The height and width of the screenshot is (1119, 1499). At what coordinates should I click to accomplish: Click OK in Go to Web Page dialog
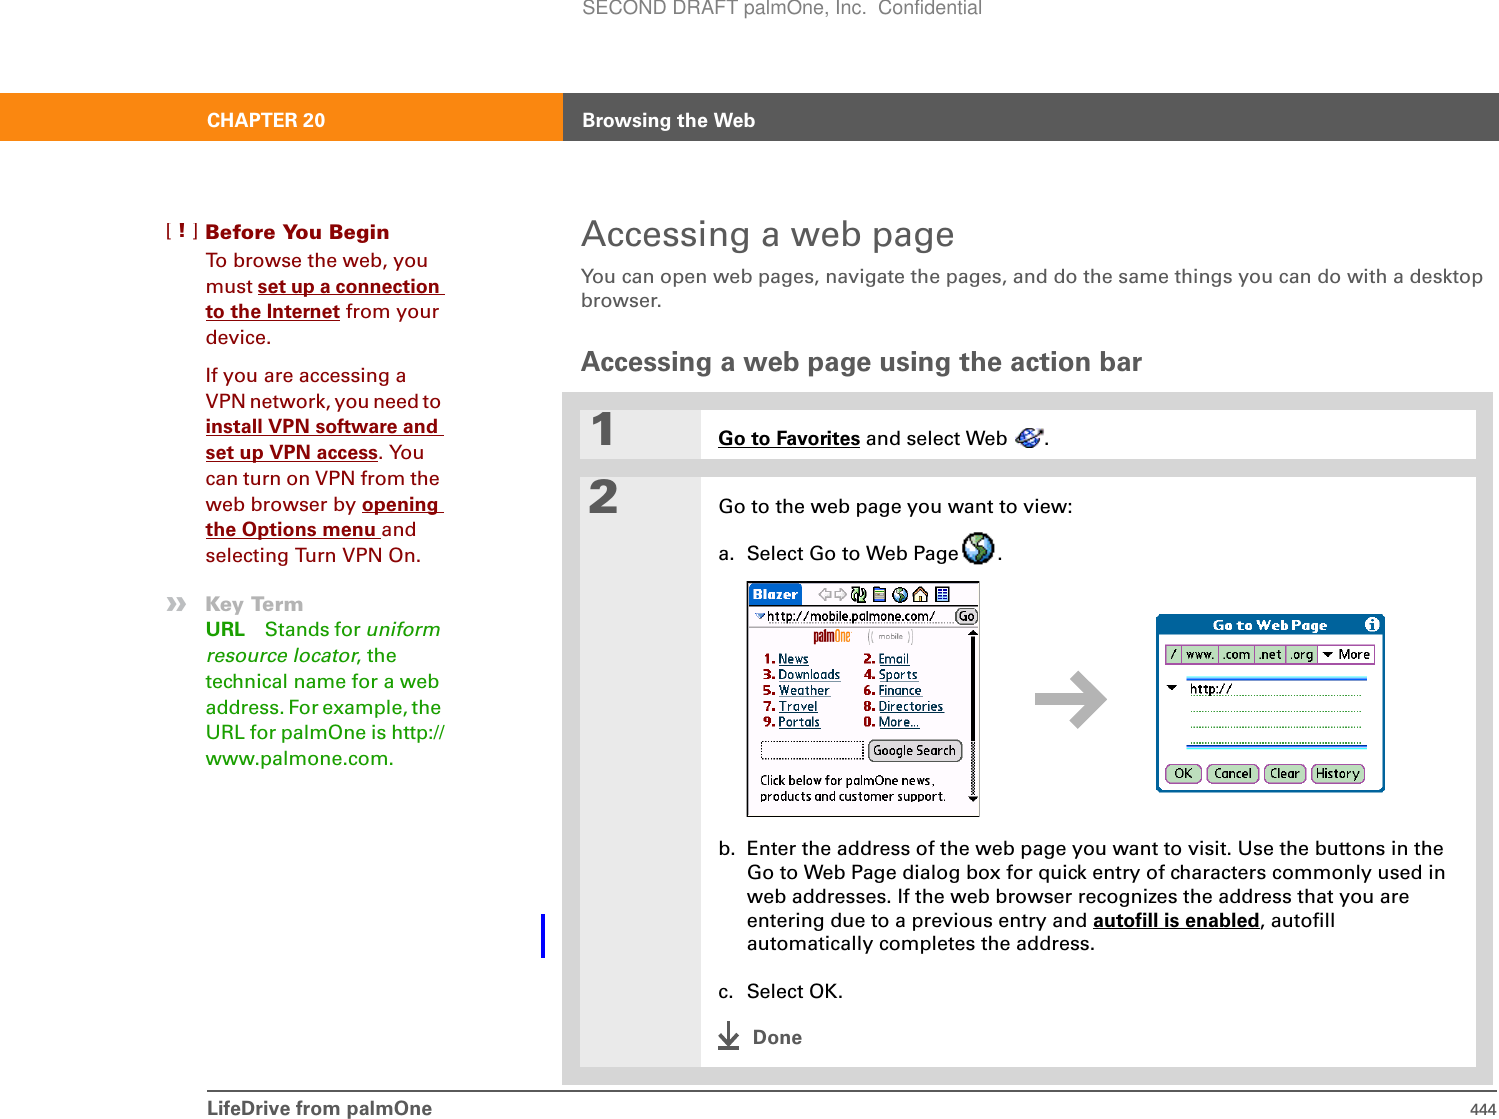1183,773
